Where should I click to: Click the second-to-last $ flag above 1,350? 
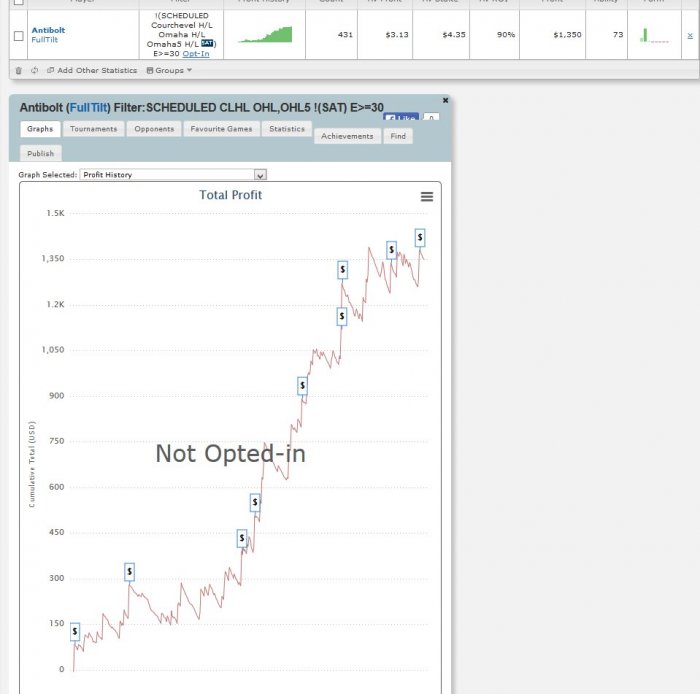tap(392, 250)
